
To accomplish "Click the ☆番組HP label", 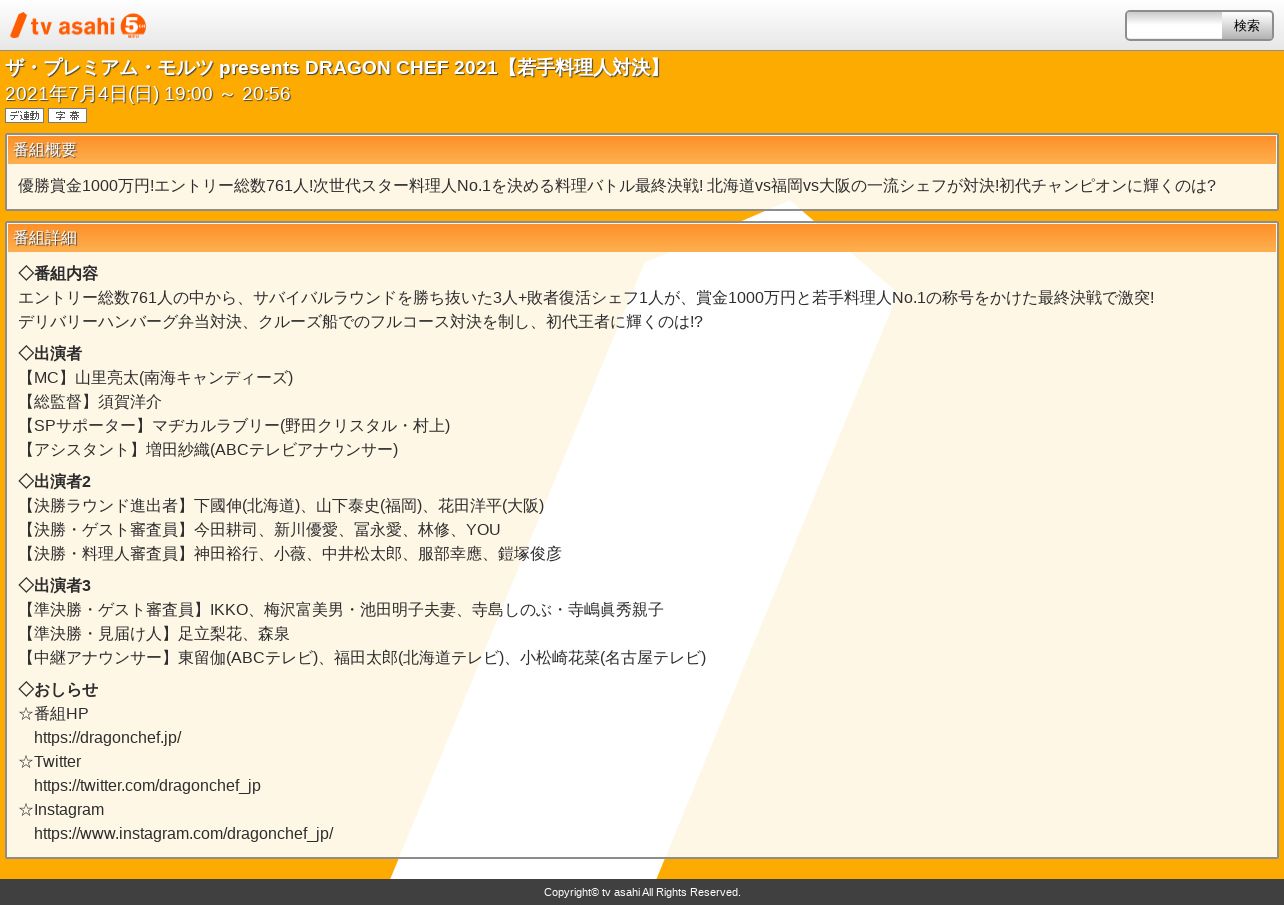I will 53,714.
